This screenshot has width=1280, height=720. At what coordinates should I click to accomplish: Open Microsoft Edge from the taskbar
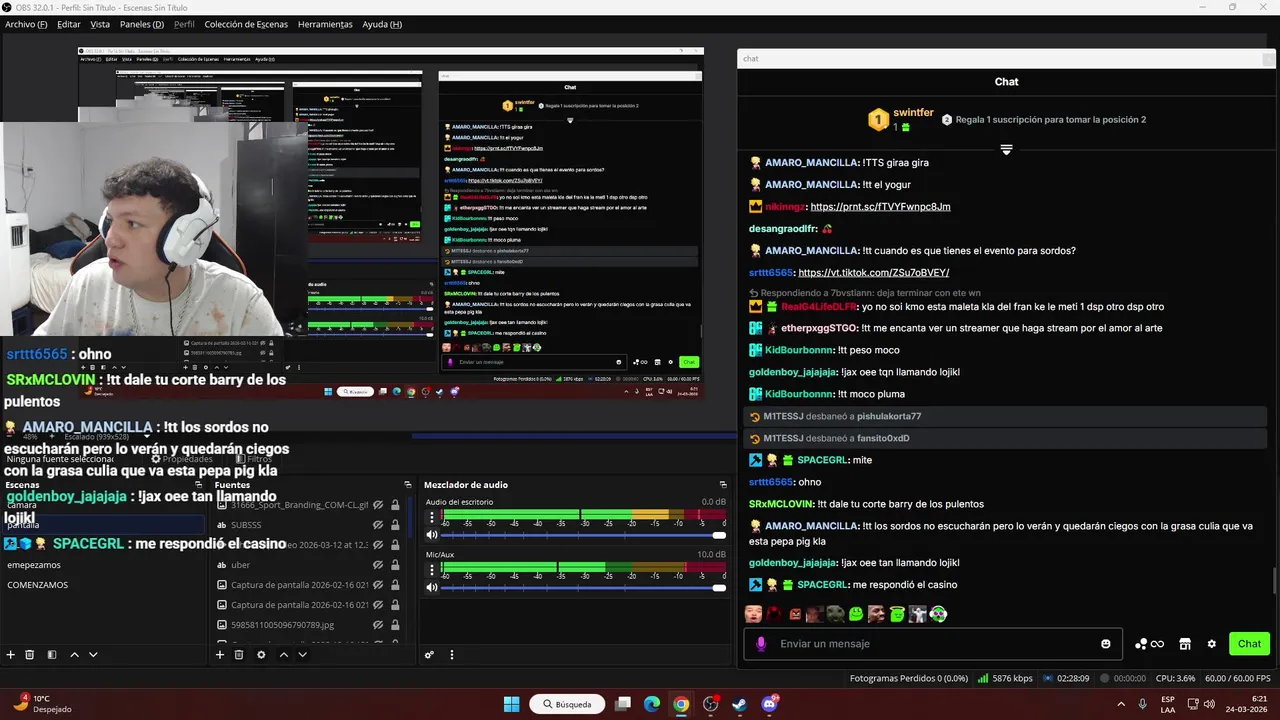pos(652,704)
